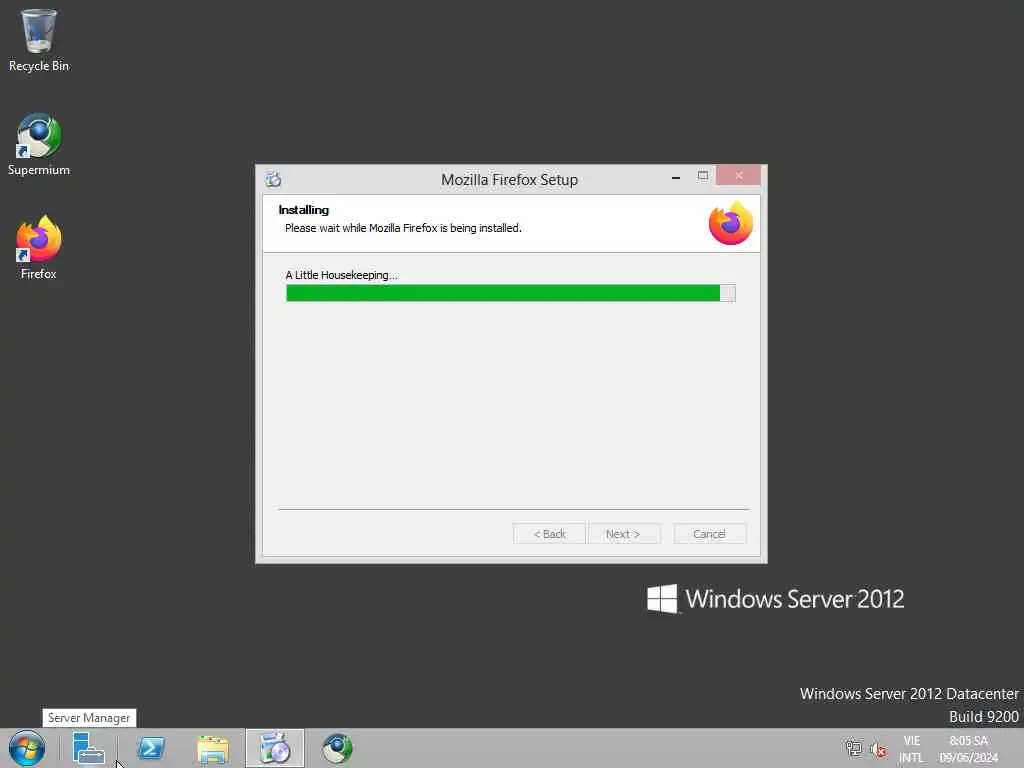Select the Firefox desktop shortcut
Image resolution: width=1024 pixels, height=768 pixels.
(39, 248)
